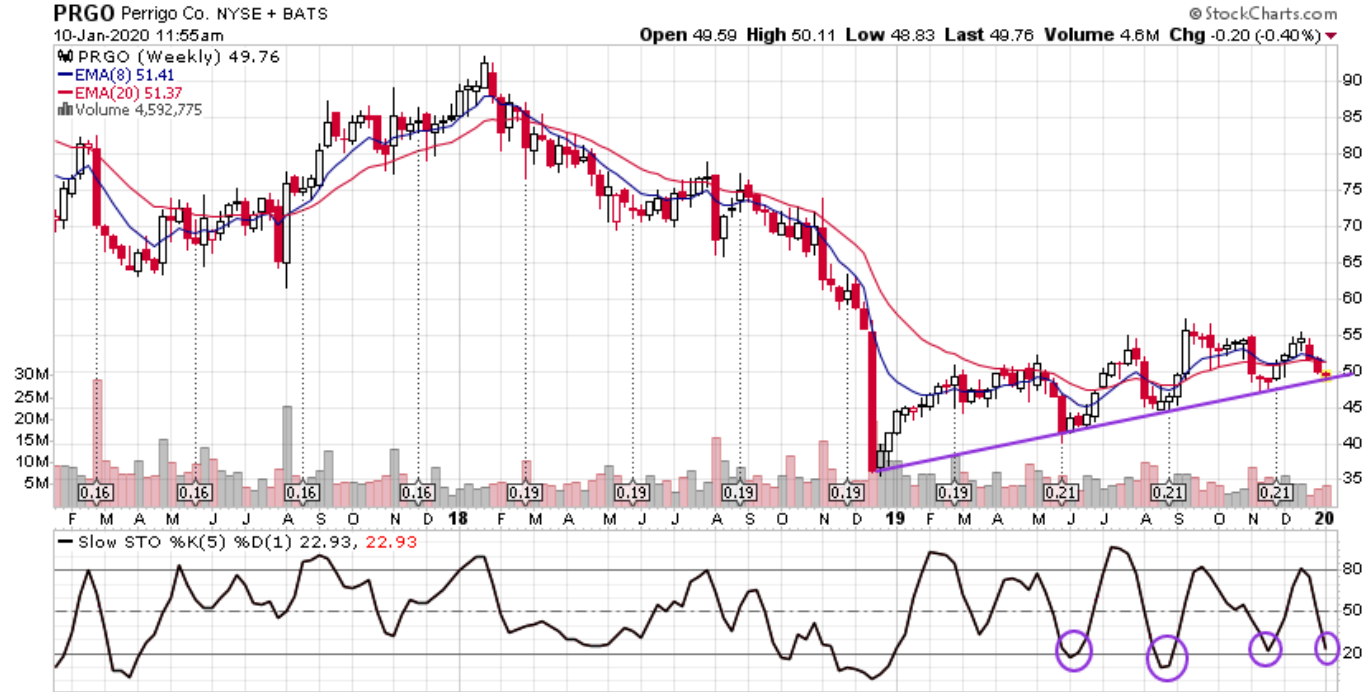Image resolution: width=1369 pixels, height=692 pixels.
Task: Click the leftmost purple circle on stochastic
Action: [x=1074, y=651]
